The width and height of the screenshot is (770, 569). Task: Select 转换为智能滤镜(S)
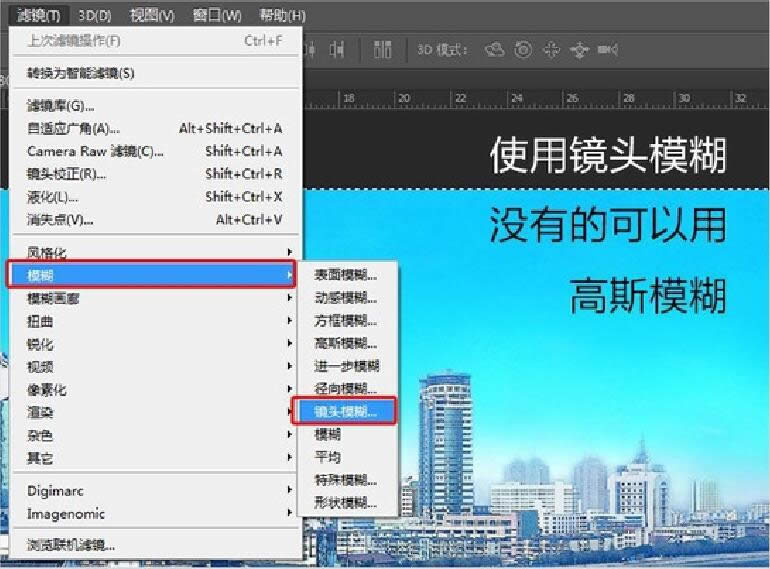pos(80,73)
